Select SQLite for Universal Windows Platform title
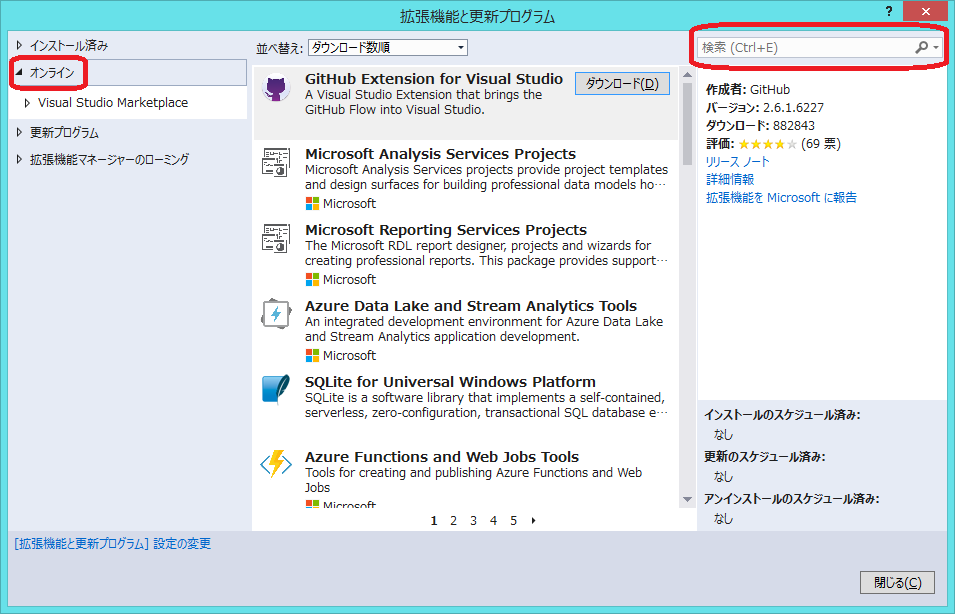The image size is (955, 614). tap(450, 382)
